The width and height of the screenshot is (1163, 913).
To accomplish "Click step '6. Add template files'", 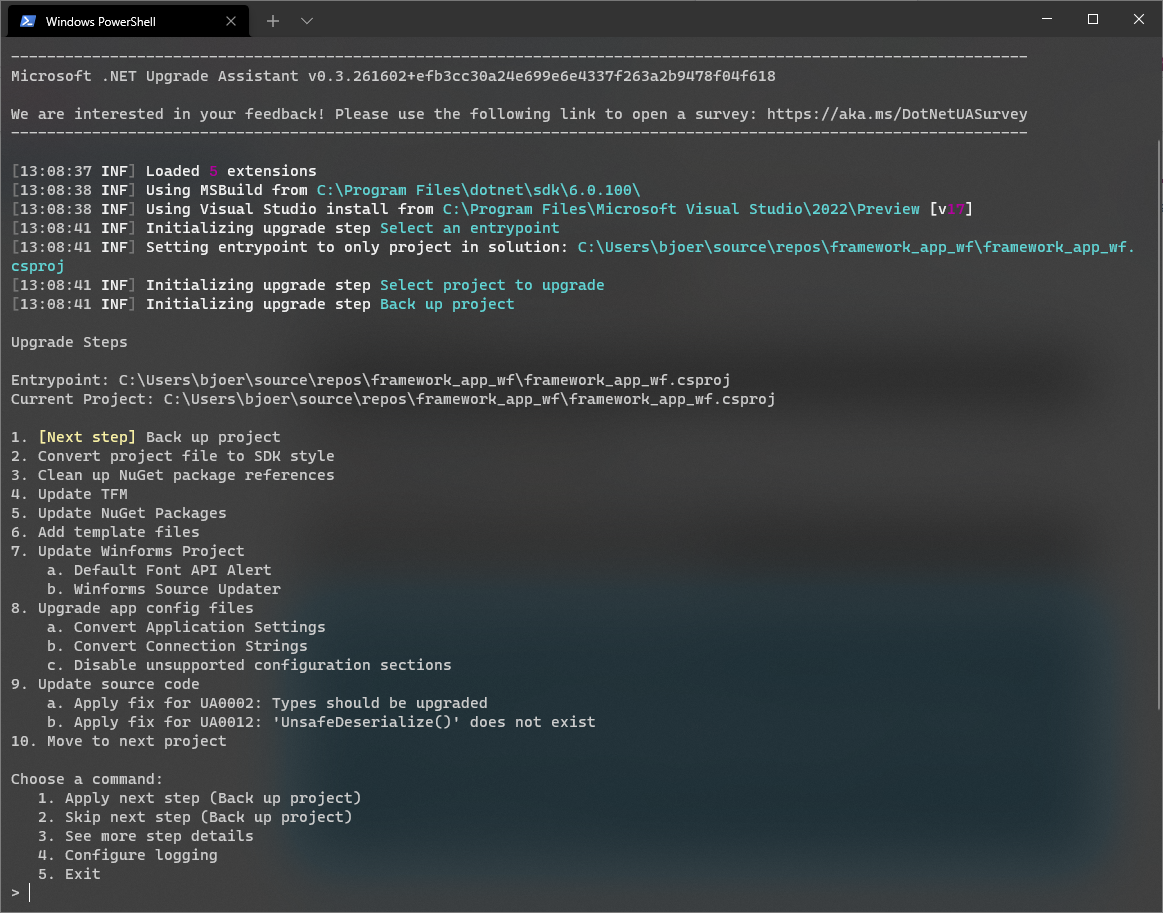I will point(105,532).
